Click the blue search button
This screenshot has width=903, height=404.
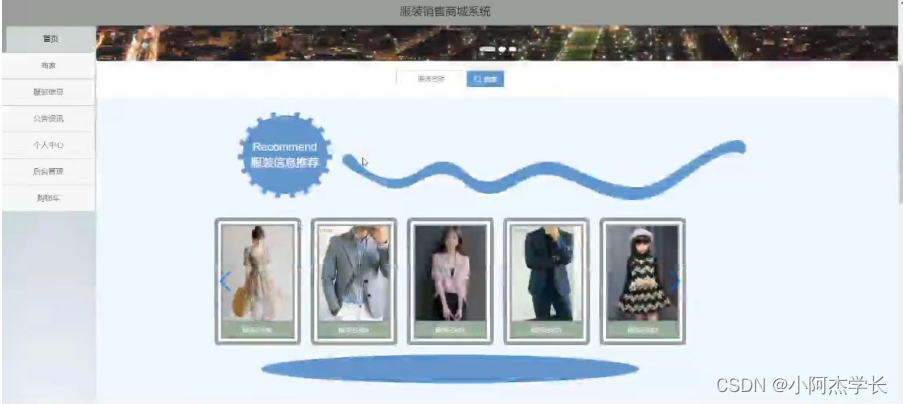[x=485, y=79]
